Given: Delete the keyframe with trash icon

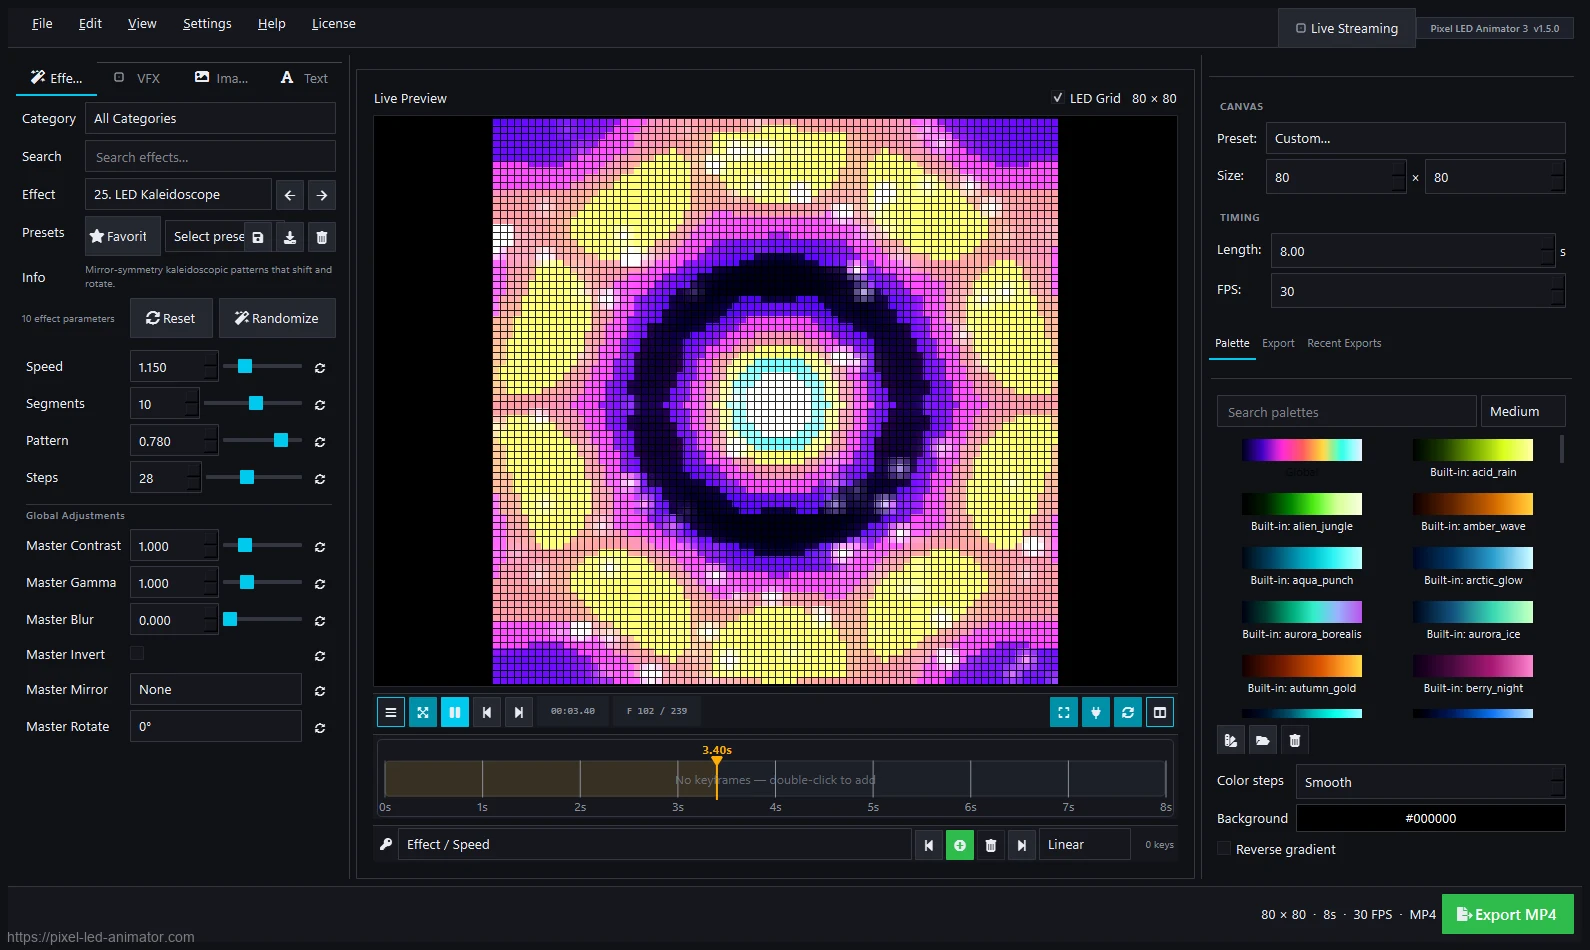Looking at the screenshot, I should pyautogui.click(x=991, y=845).
